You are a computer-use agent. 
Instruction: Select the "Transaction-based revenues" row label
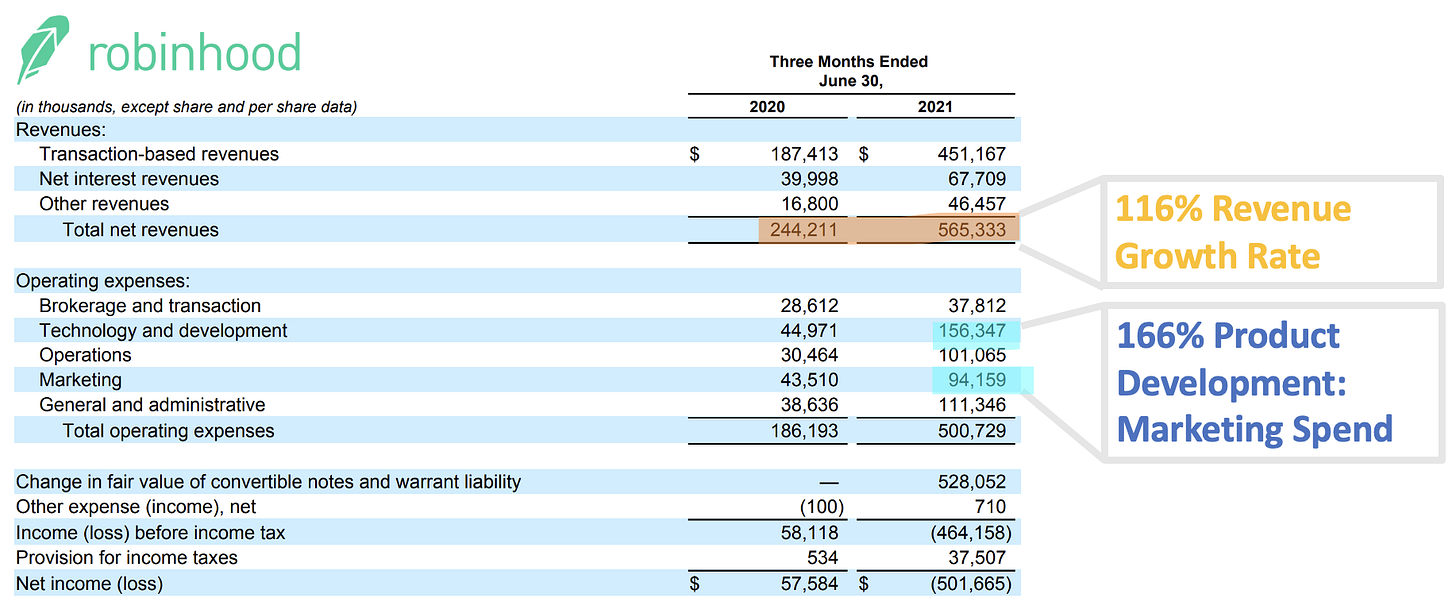[x=159, y=154]
